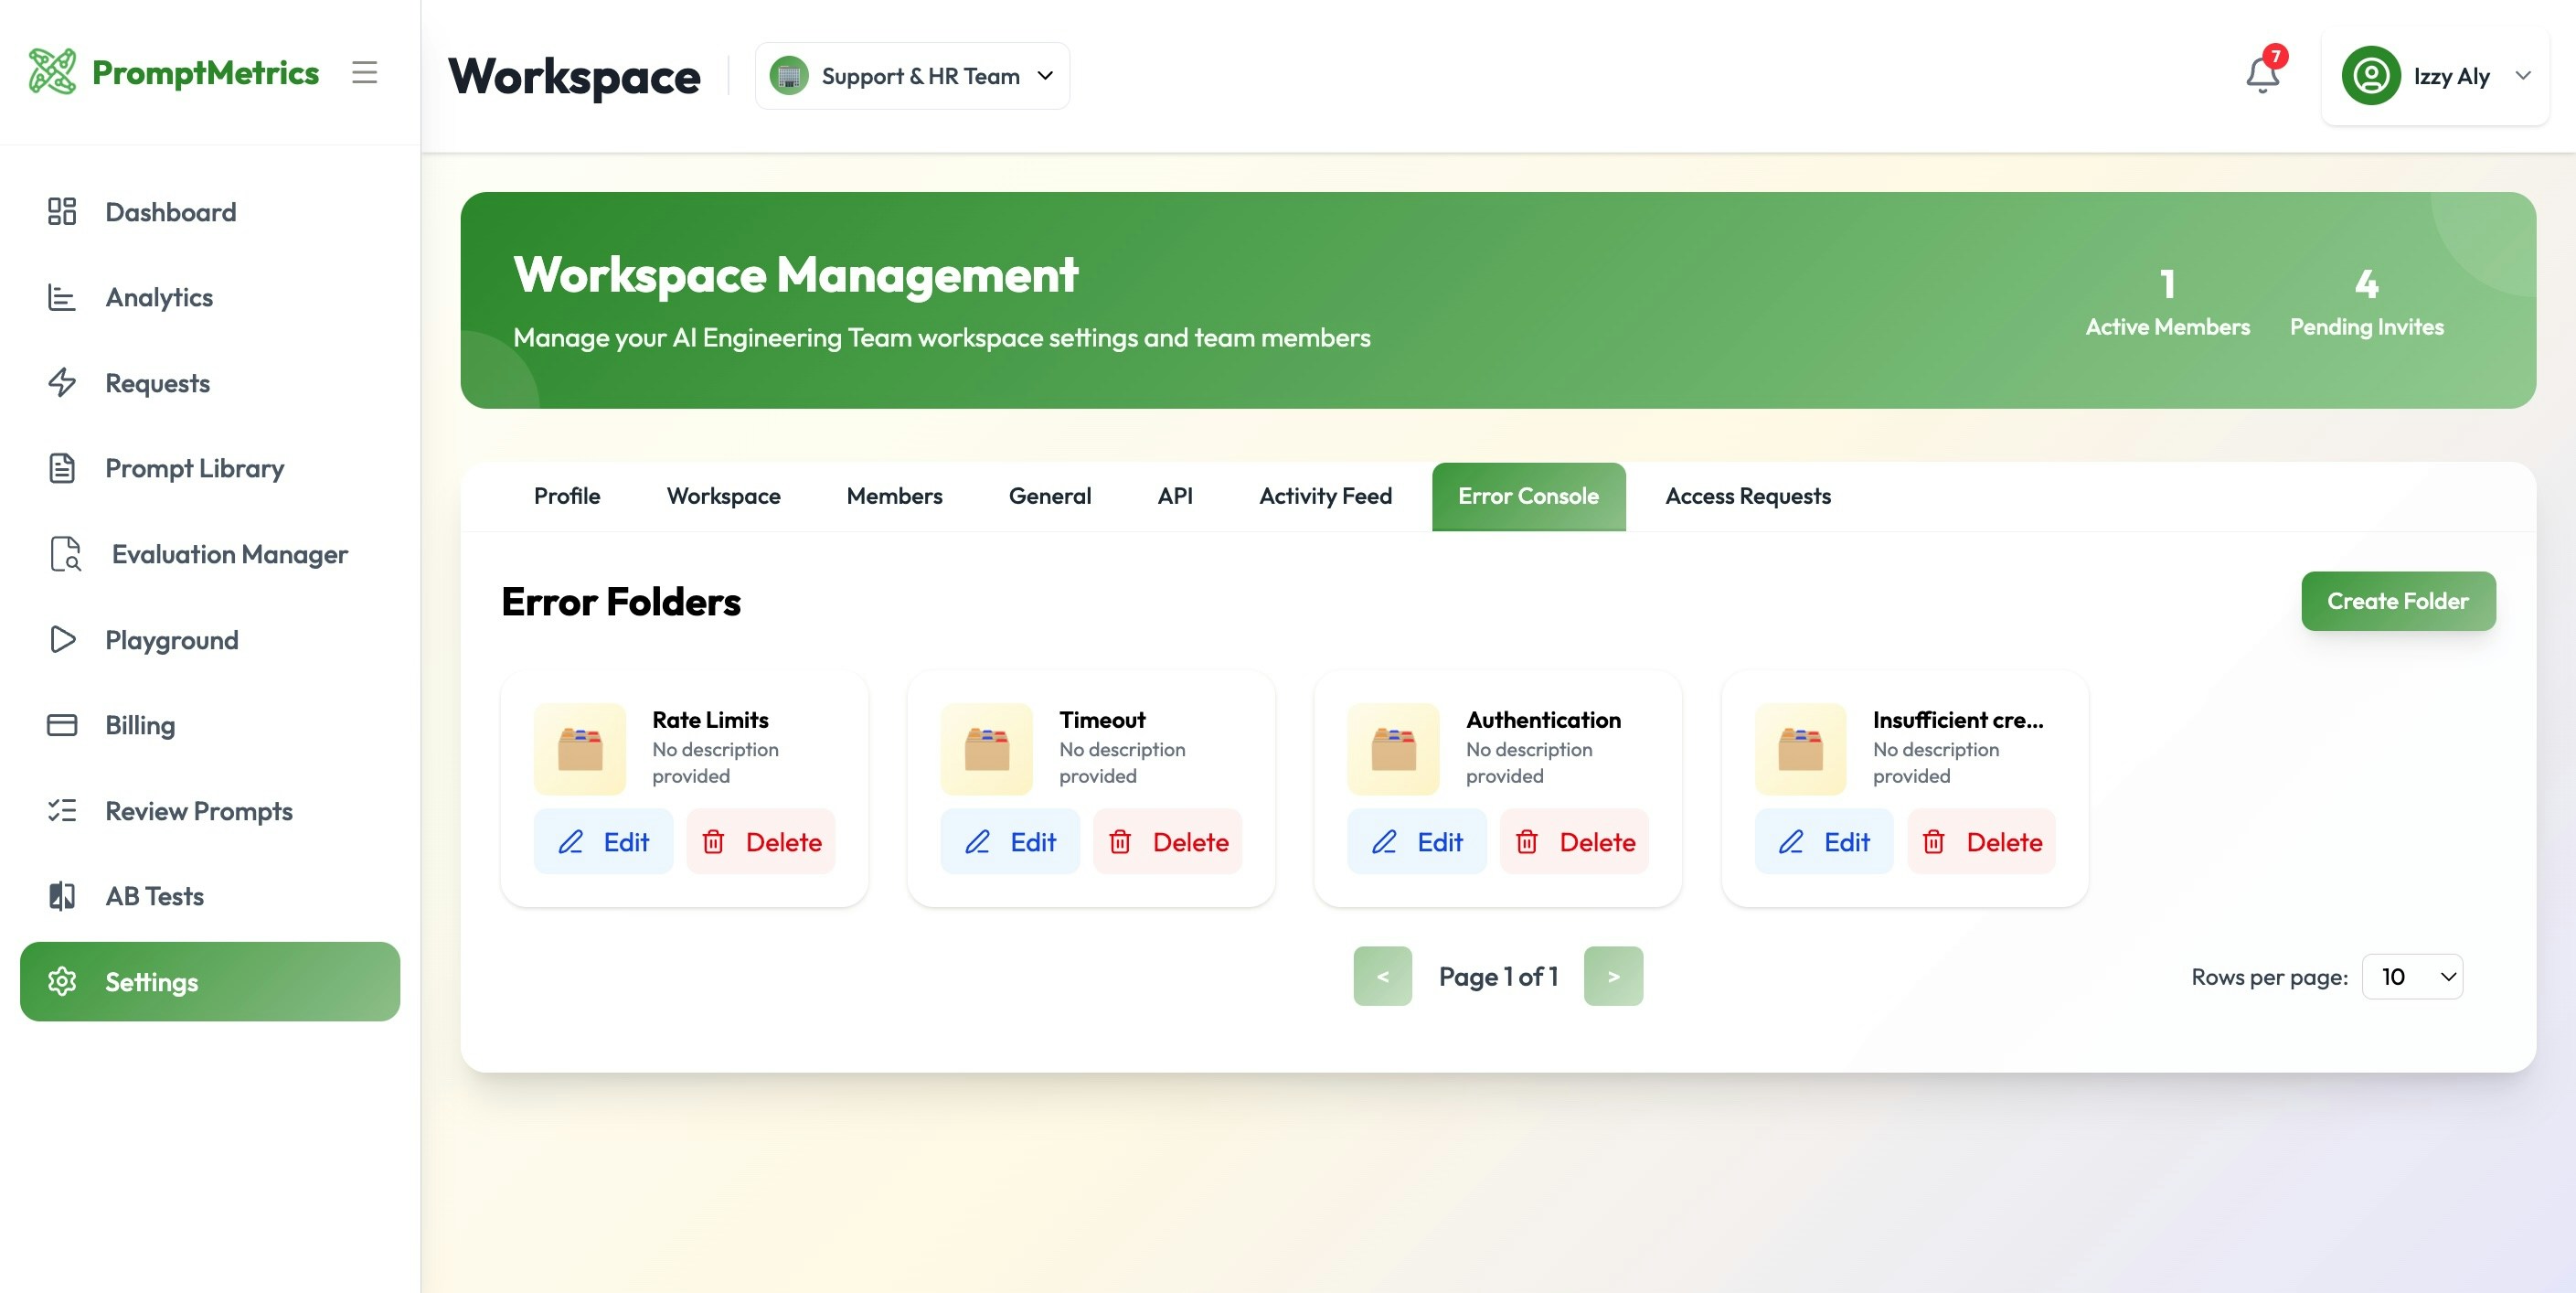Viewport: 2576px width, 1293px height.
Task: Open Evaluation Manager in sidebar
Action: tap(229, 554)
